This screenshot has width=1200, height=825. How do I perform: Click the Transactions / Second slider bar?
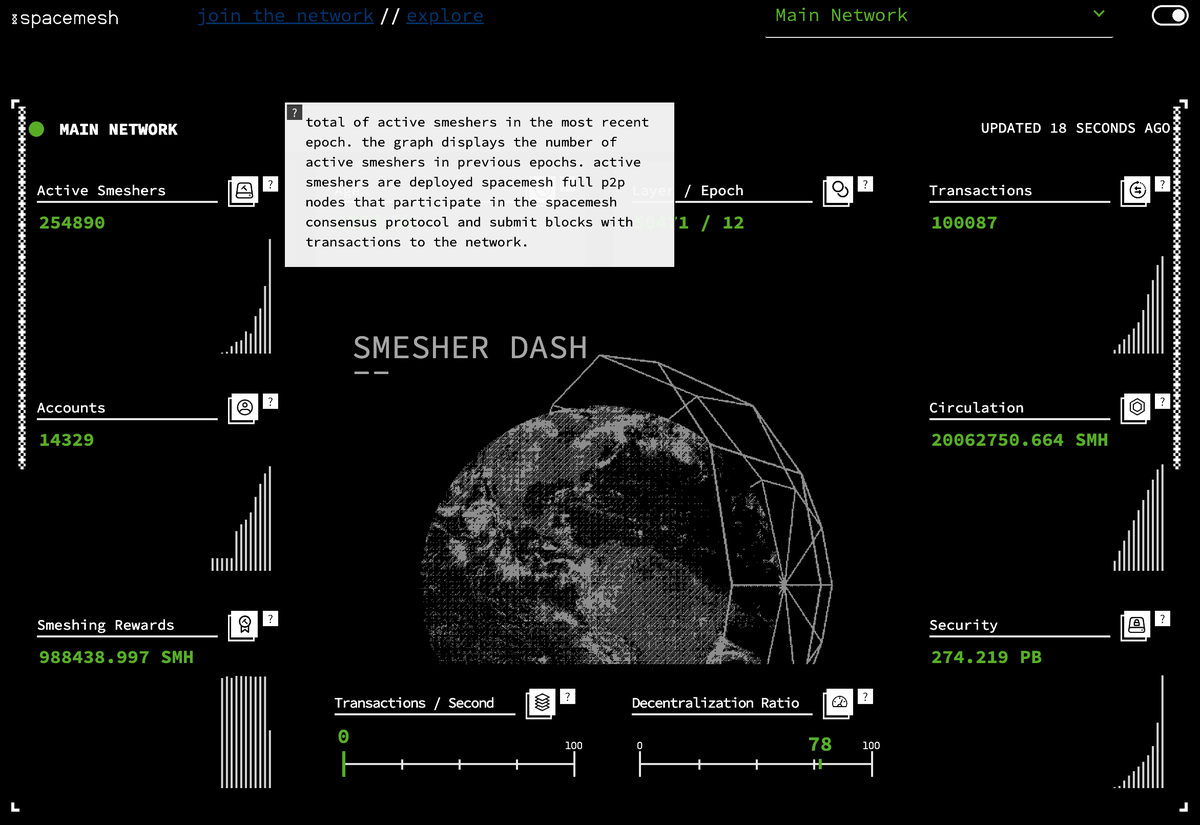(x=459, y=764)
